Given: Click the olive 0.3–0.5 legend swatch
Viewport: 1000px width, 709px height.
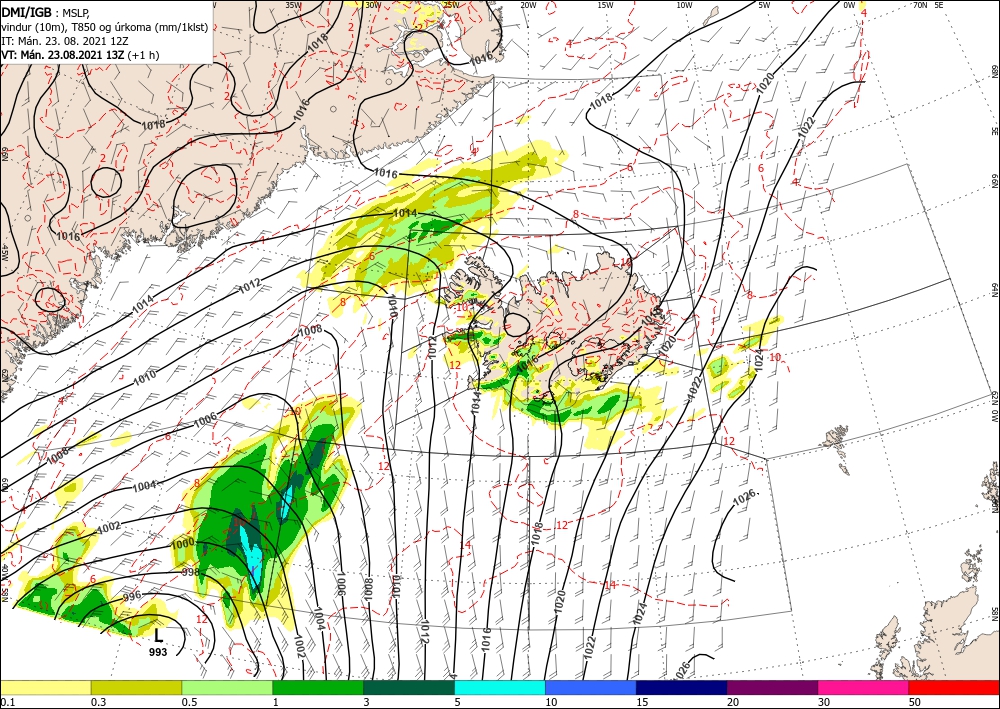Looking at the screenshot, I should [136, 687].
